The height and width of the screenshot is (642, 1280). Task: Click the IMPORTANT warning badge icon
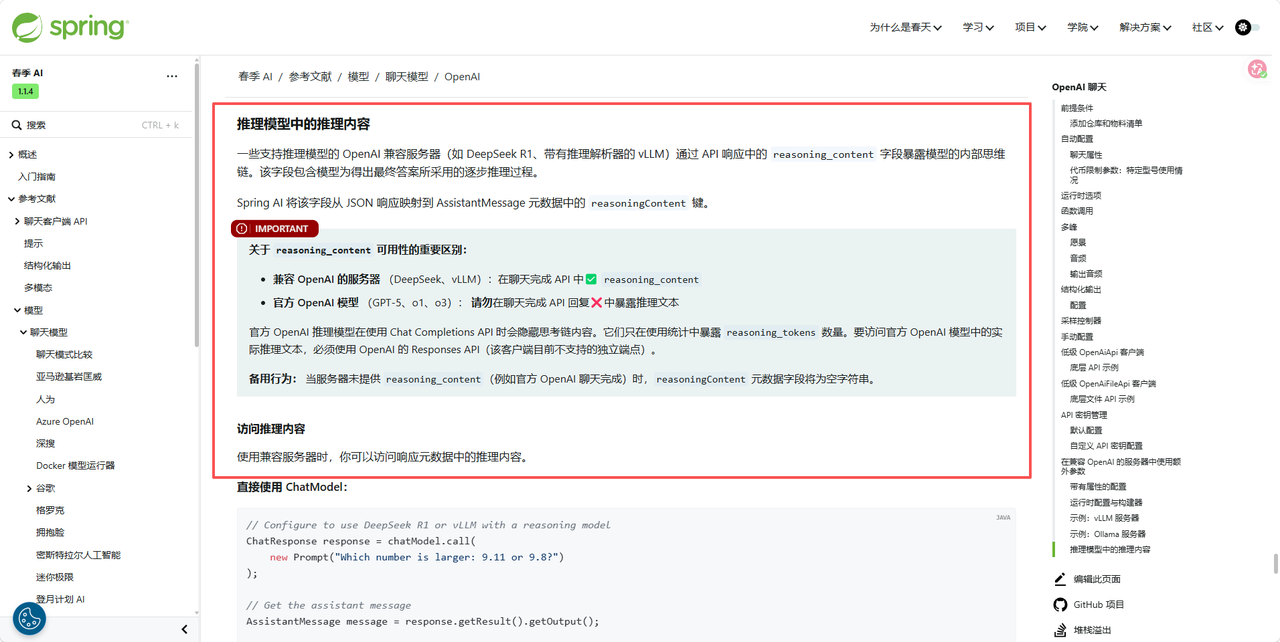point(241,229)
